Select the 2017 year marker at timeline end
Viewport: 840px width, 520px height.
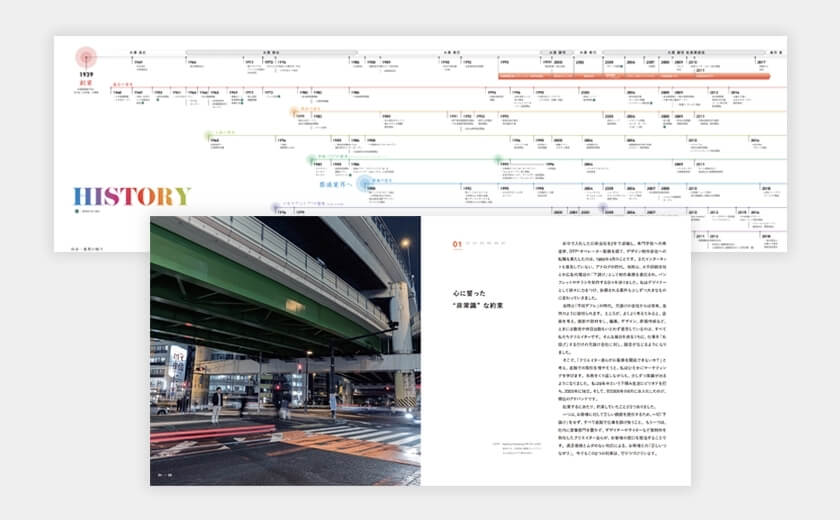(761, 62)
